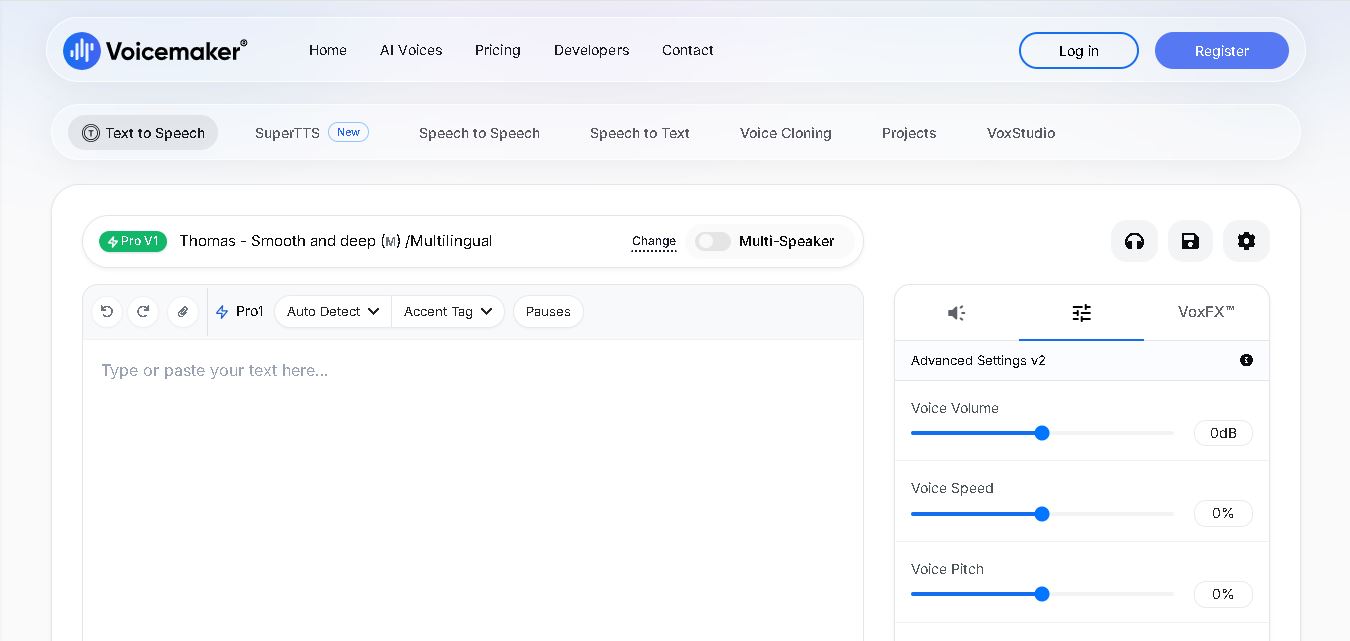
Task: Select the sliders advanced settings tab
Action: point(1081,313)
